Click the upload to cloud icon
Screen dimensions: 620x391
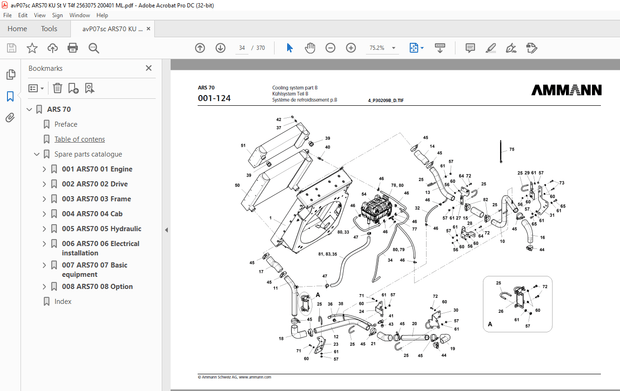[53, 48]
